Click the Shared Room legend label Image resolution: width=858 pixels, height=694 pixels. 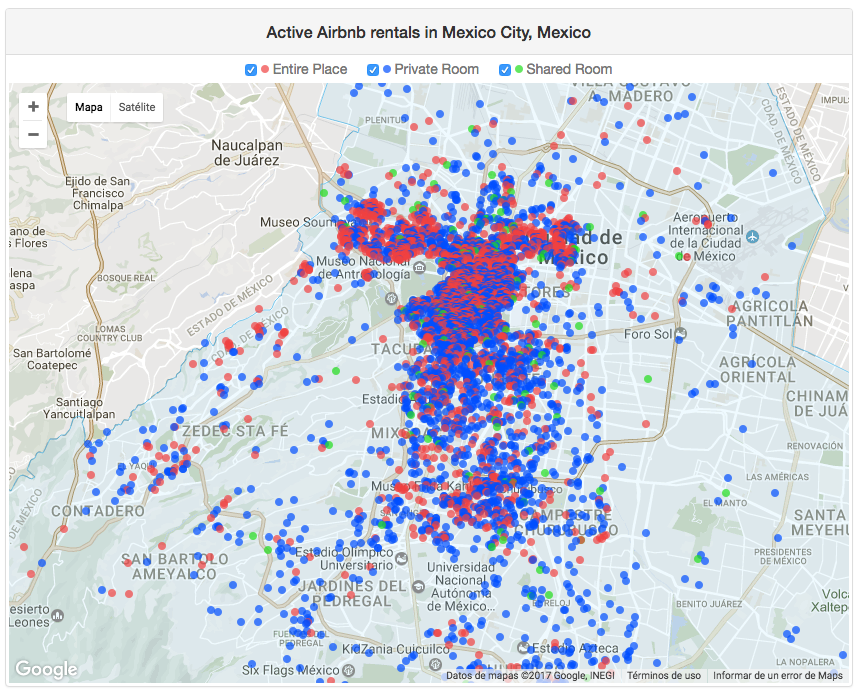pos(569,70)
